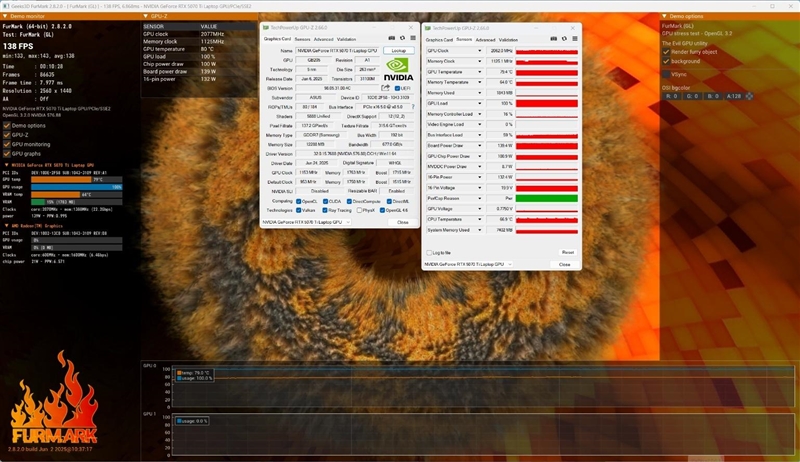The width and height of the screenshot is (800, 462).
Task: Uncheck Demo options in the Demo monitor
Action: 7,125
